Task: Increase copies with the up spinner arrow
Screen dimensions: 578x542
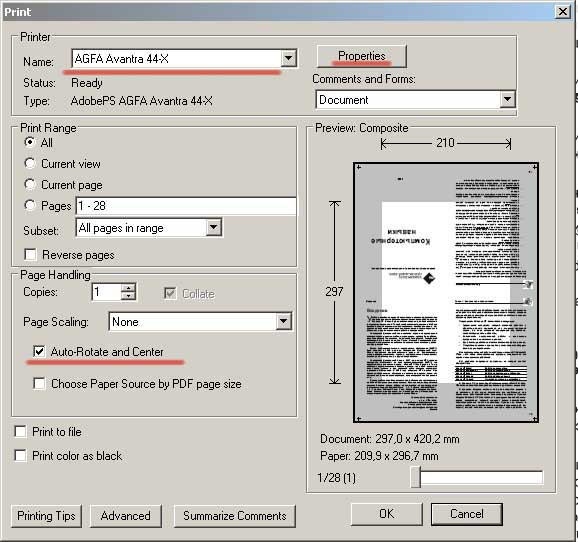Action: [x=128, y=288]
